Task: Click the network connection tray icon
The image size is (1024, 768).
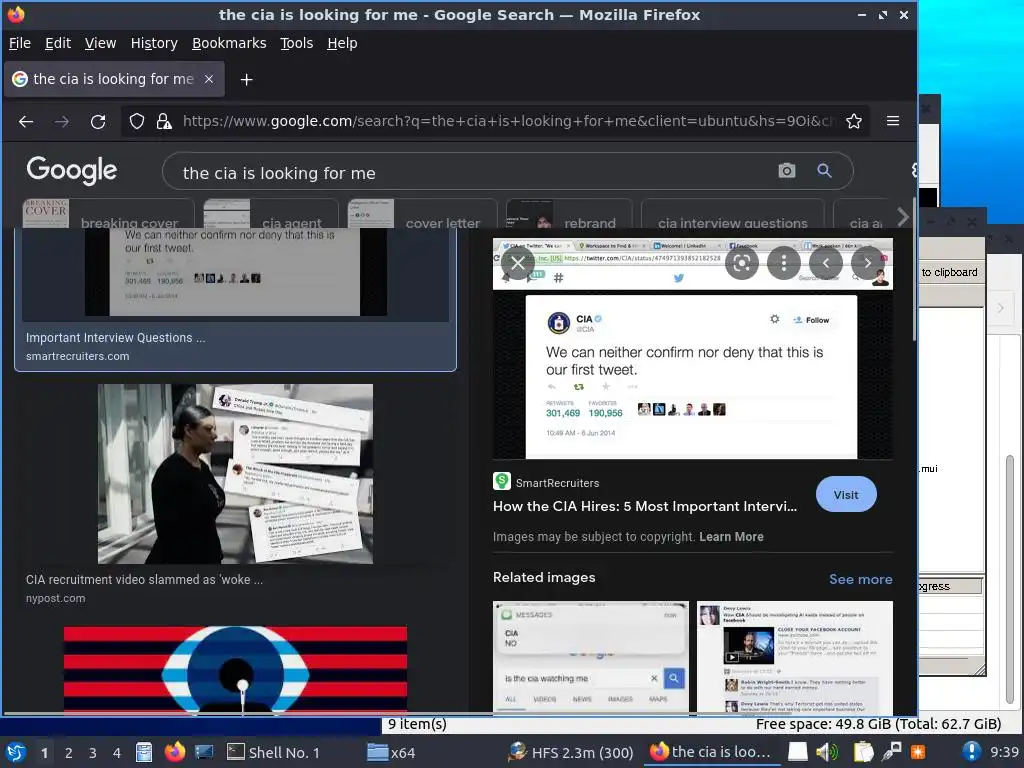Action: [x=891, y=752]
